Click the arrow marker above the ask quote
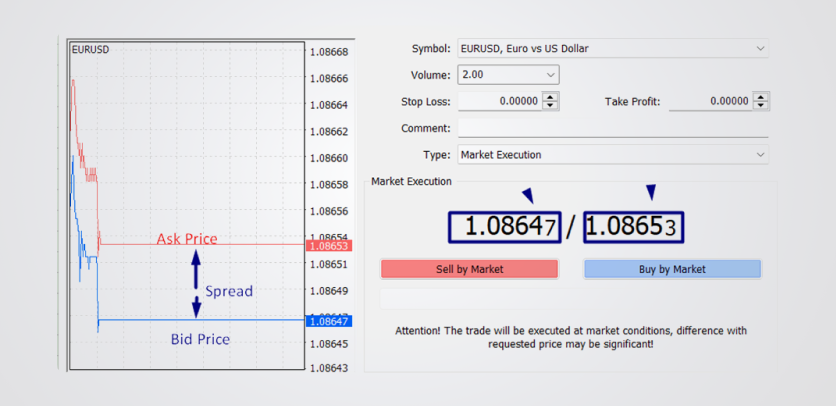The image size is (836, 406). [x=651, y=192]
